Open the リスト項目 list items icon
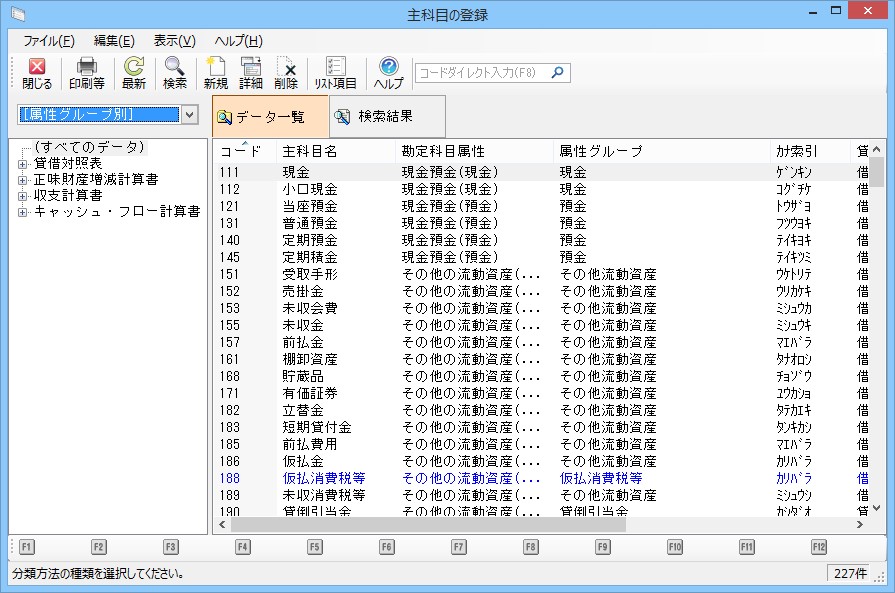This screenshot has height=593, width=895. tap(336, 73)
